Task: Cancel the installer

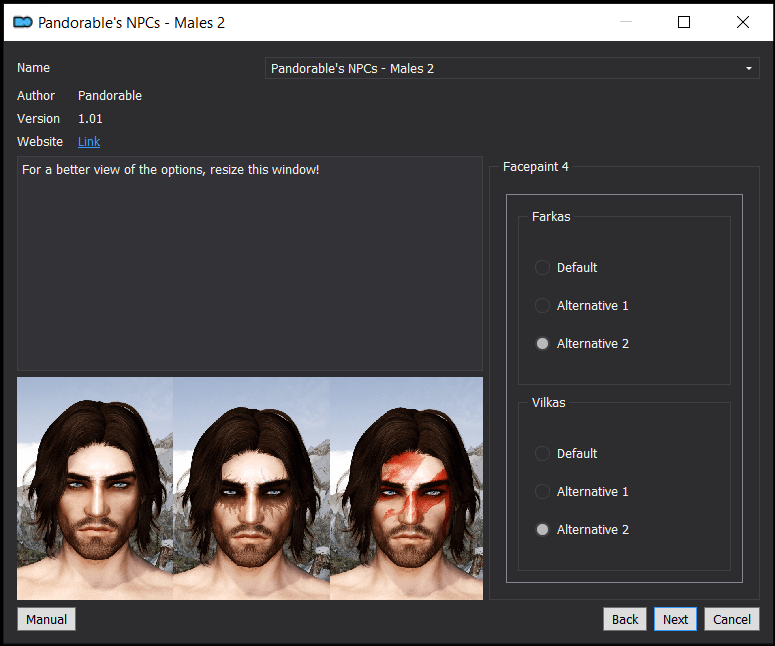Action: tap(732, 619)
